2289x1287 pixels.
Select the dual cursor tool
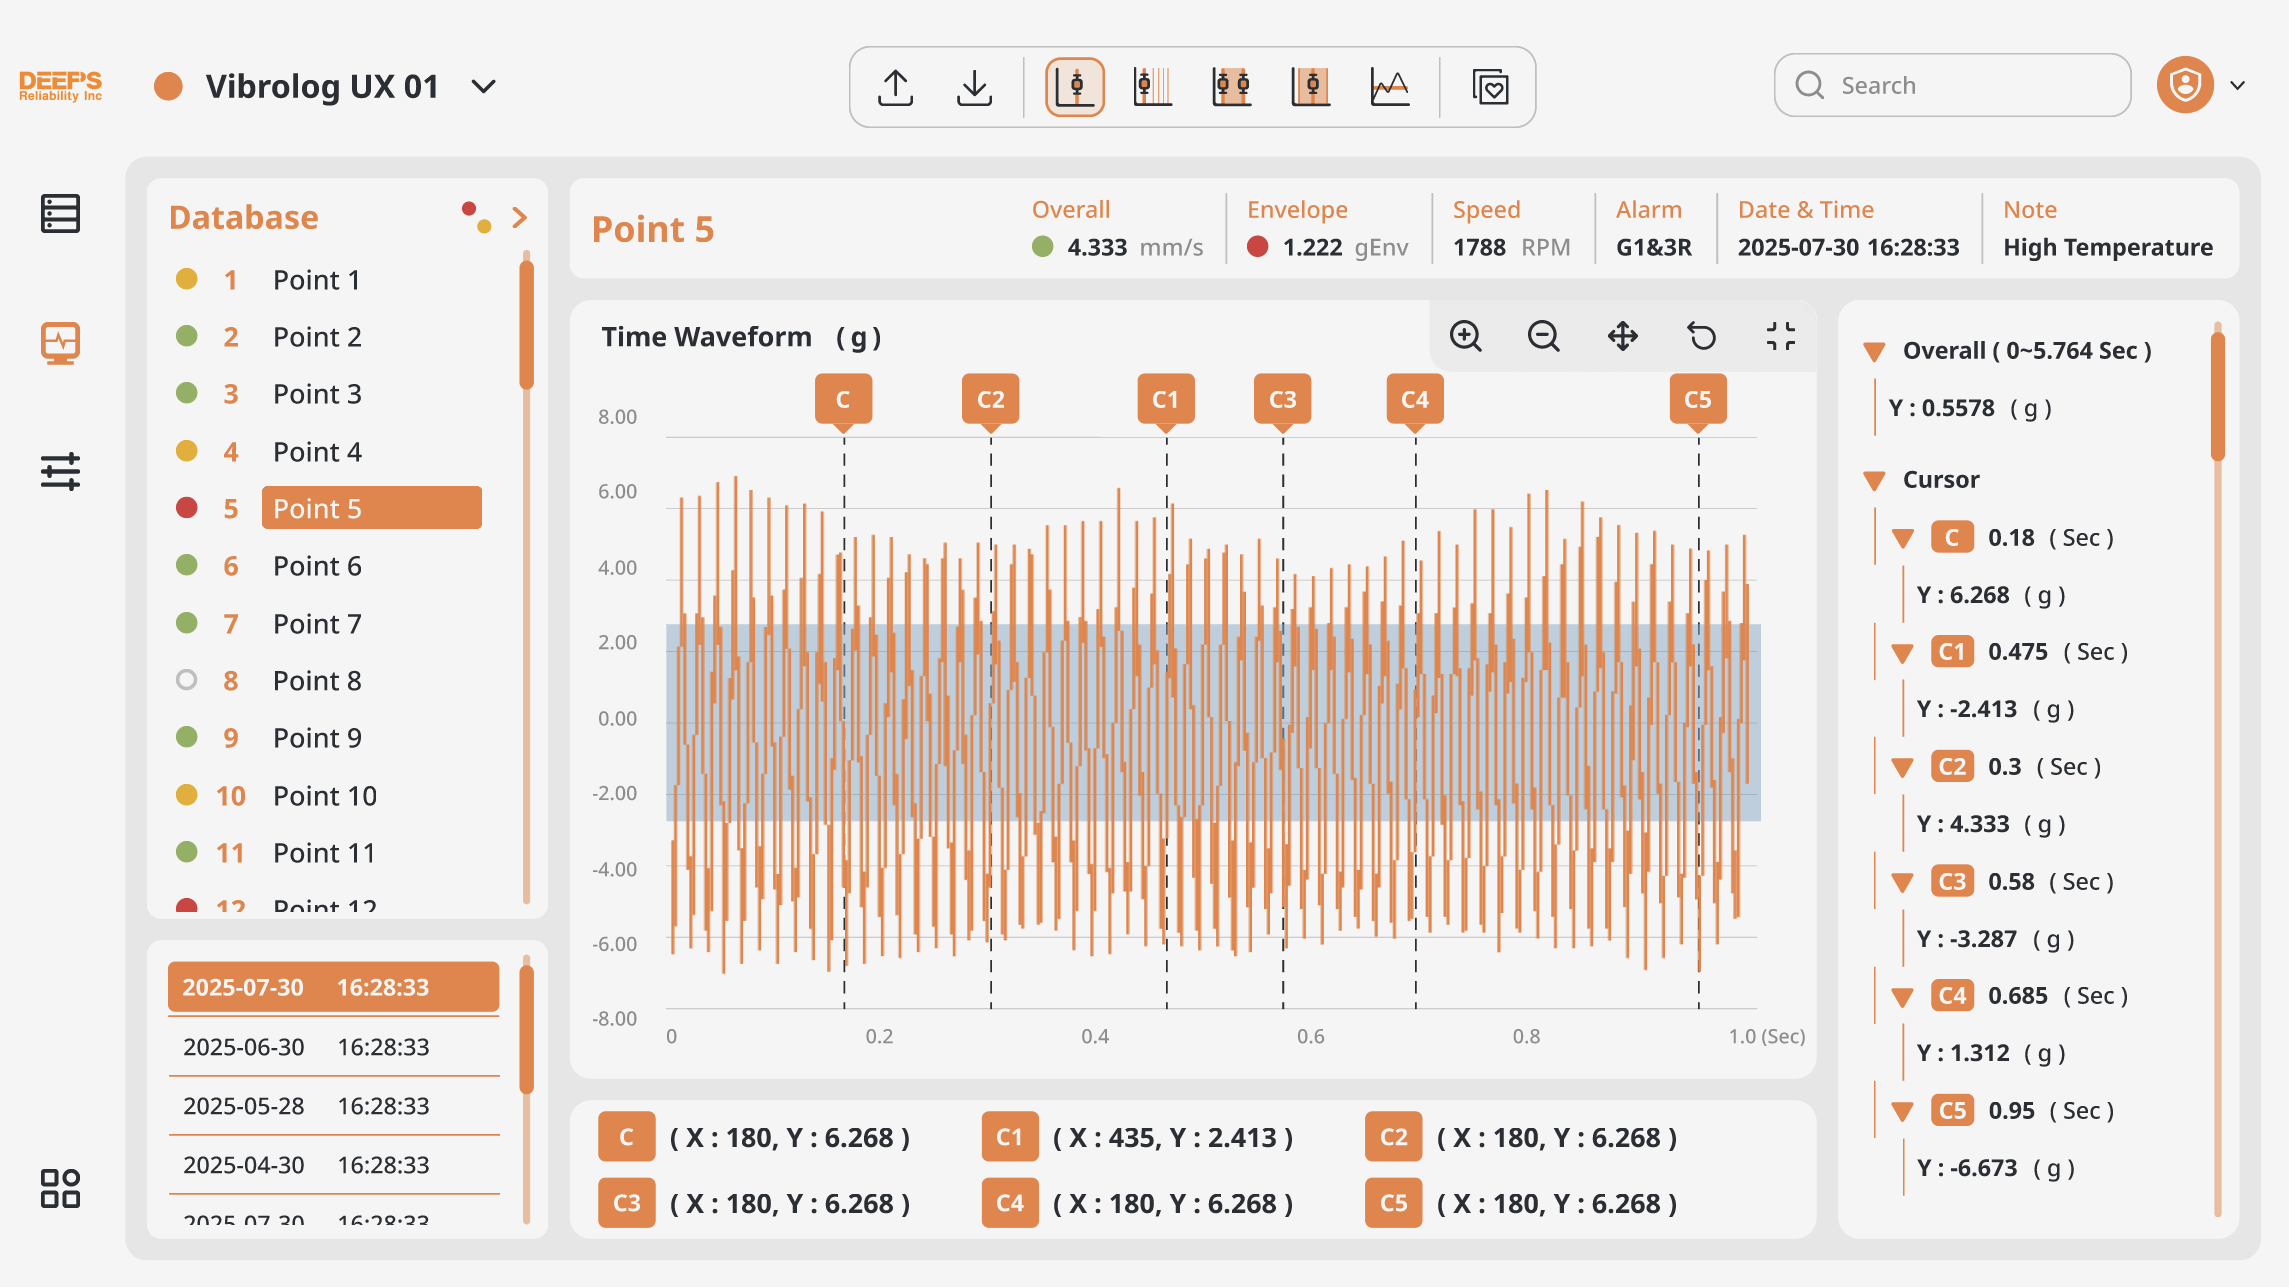point(1232,87)
